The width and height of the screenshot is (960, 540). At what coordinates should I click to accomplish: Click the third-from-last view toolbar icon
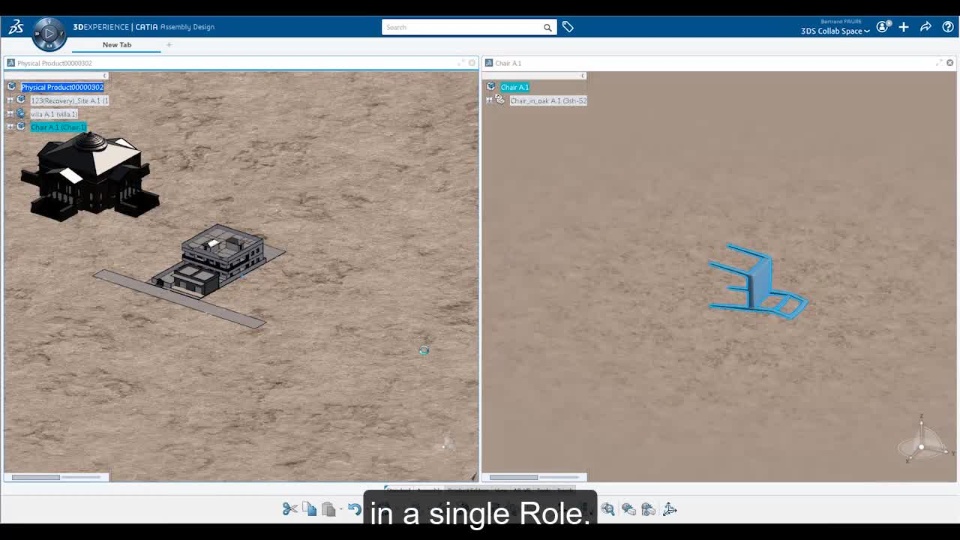(x=629, y=509)
